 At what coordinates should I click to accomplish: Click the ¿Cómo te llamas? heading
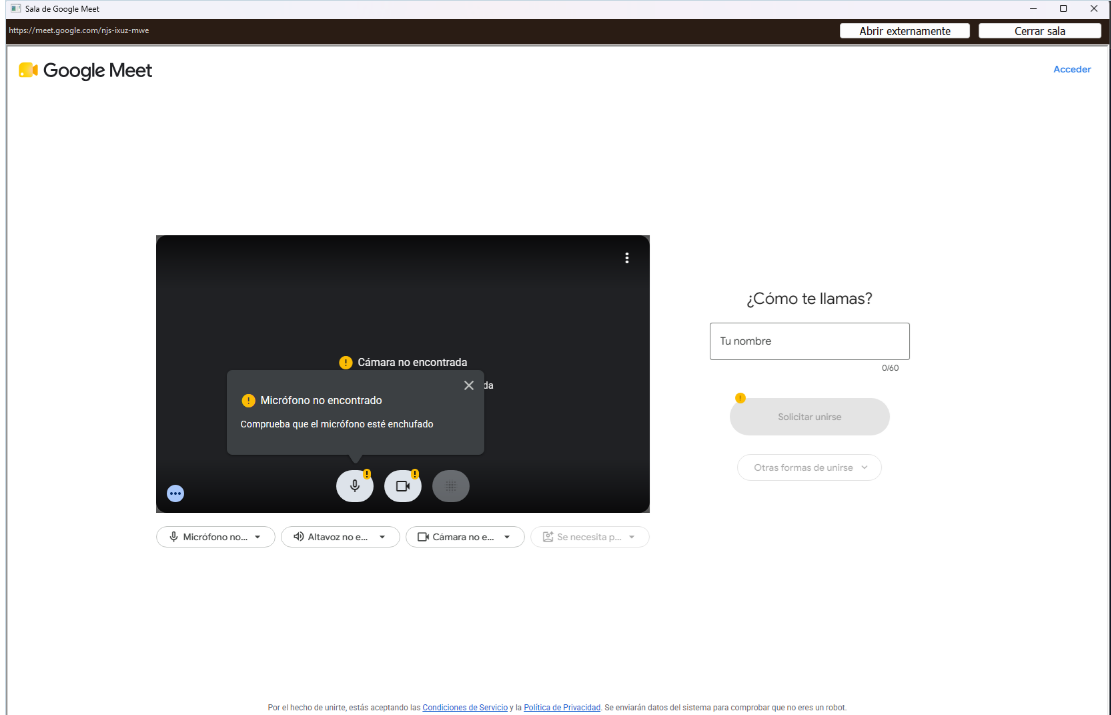click(x=809, y=298)
